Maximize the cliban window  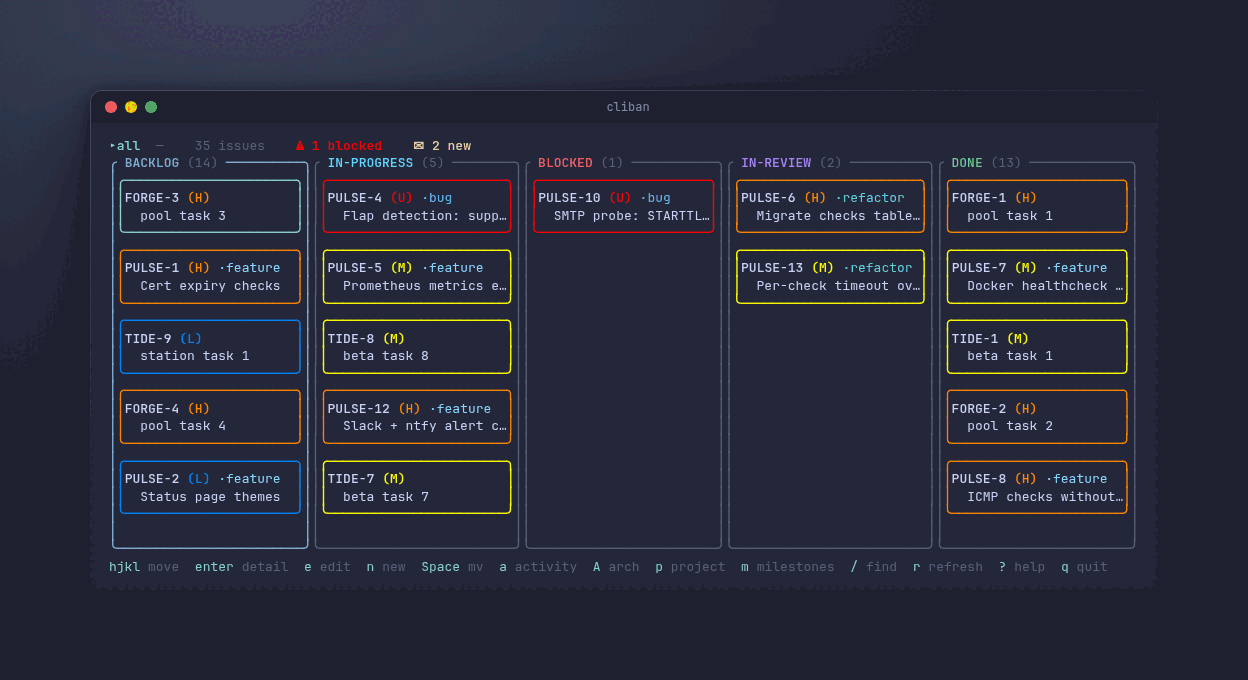pyautogui.click(x=151, y=107)
